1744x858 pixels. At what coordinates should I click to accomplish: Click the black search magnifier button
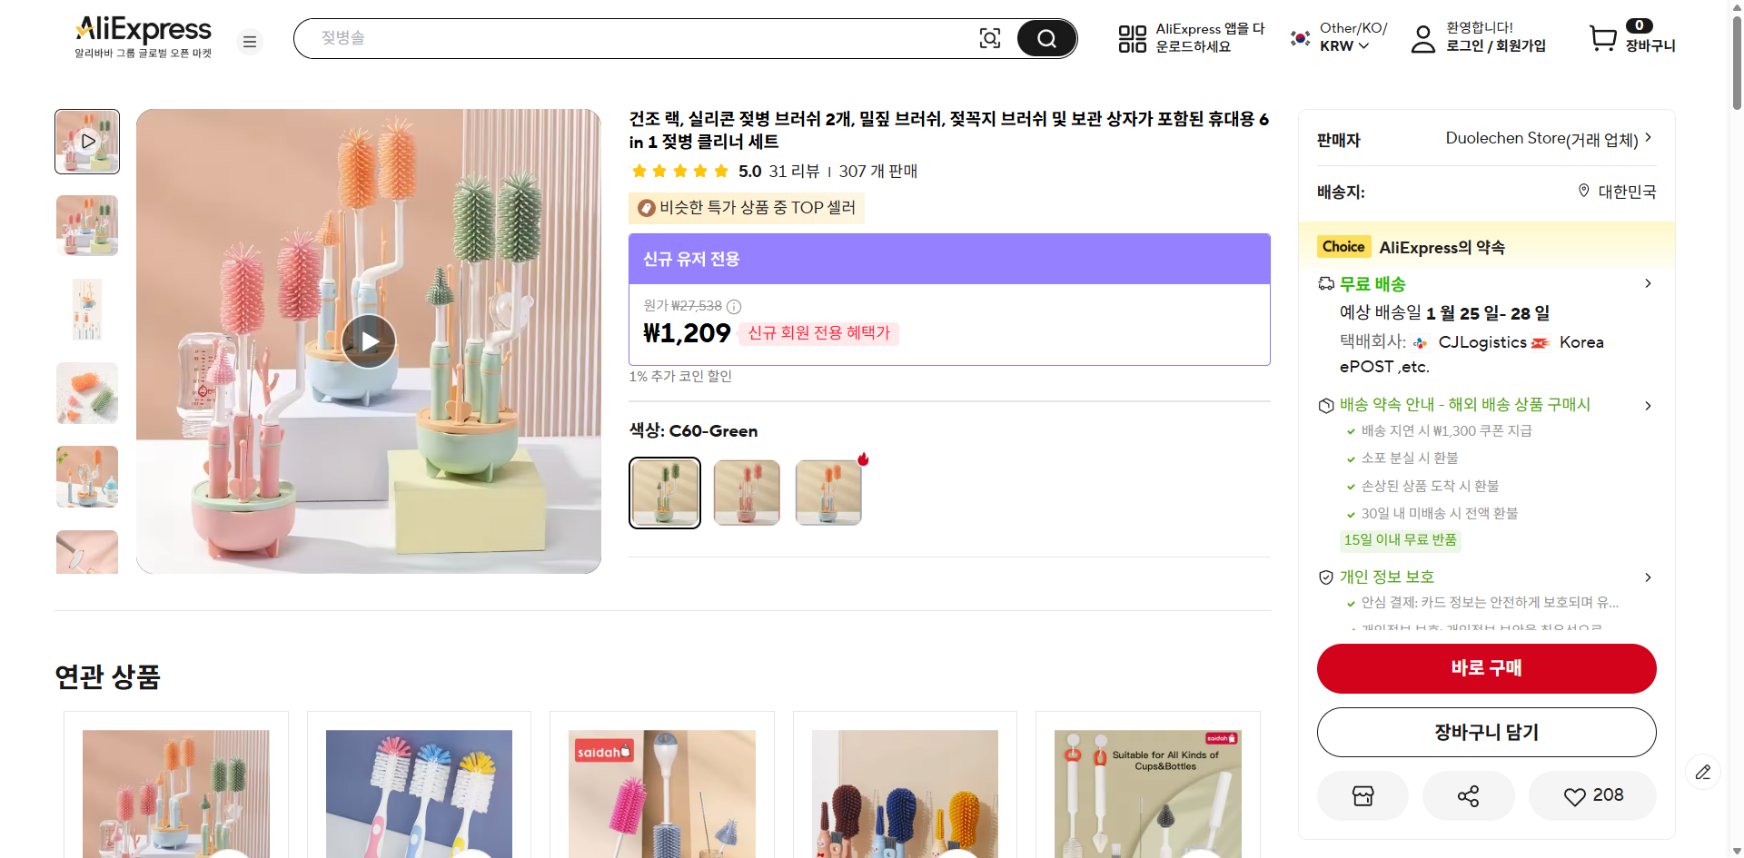point(1046,39)
